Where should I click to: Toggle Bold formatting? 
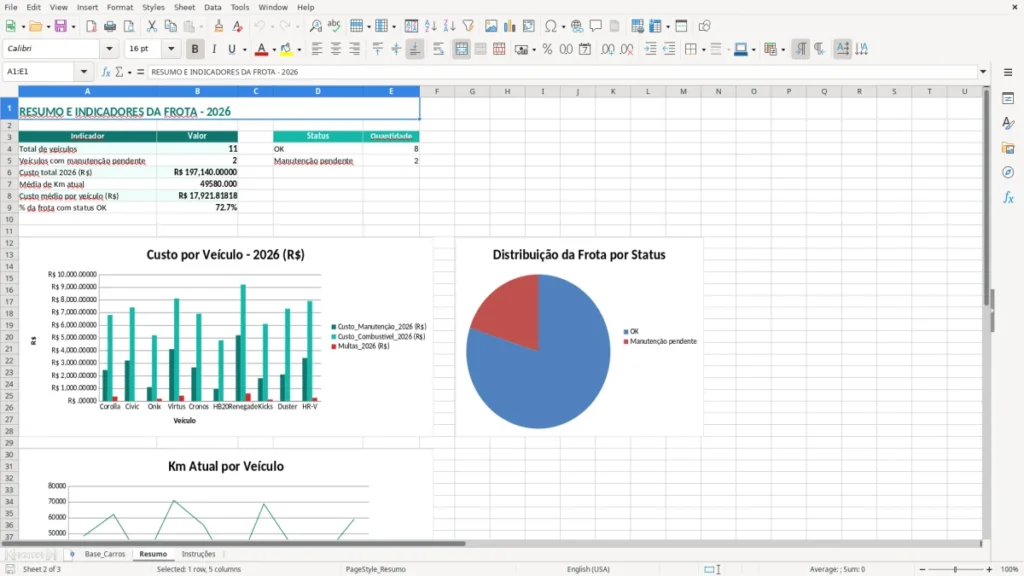[x=195, y=49]
